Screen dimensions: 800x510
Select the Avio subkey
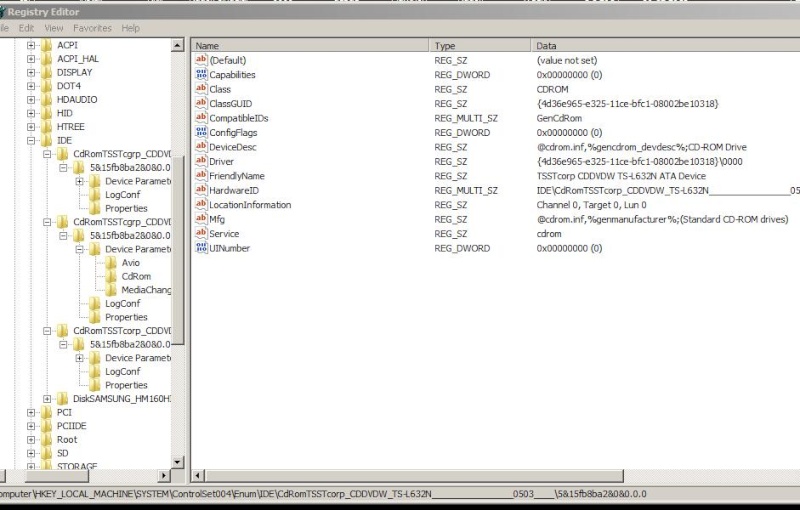pyautogui.click(x=131, y=263)
